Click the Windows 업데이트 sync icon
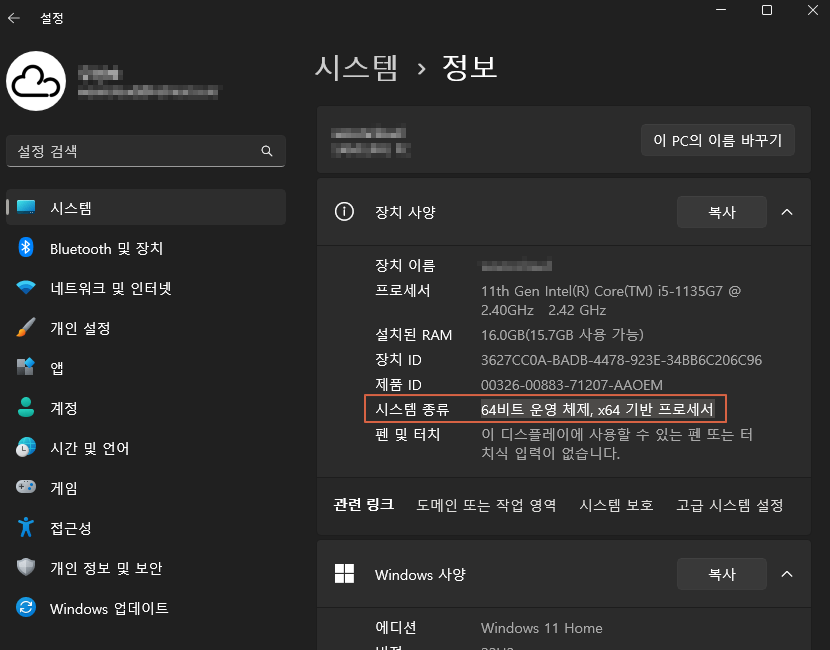The image size is (830, 650). point(26,607)
